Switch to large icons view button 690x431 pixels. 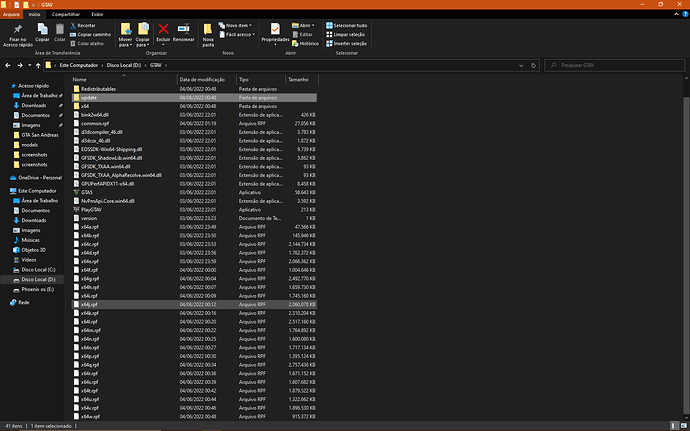tap(684, 426)
